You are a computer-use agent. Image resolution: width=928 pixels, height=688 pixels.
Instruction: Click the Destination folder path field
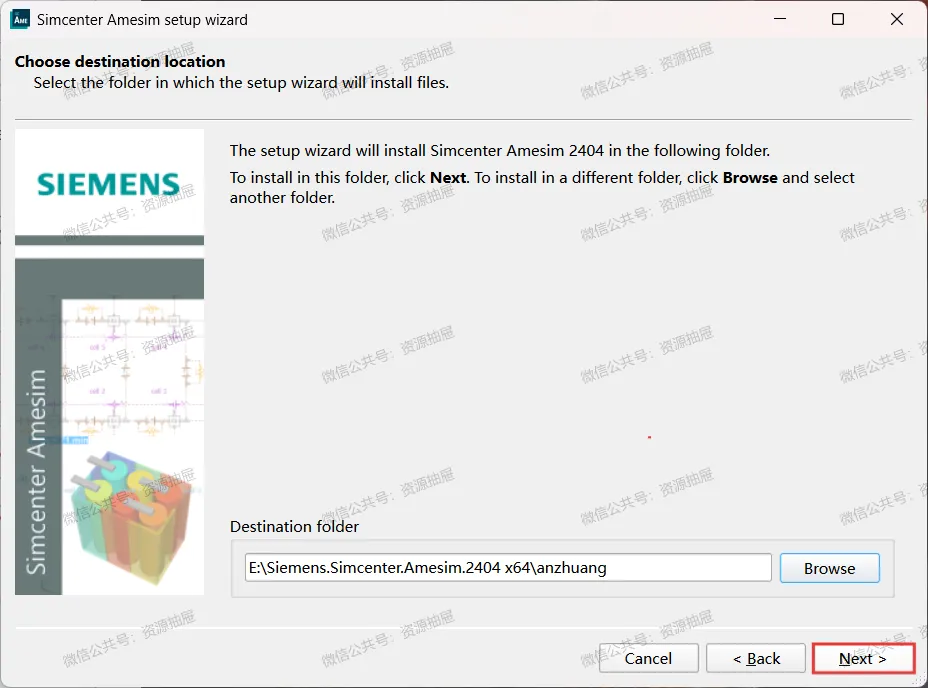click(x=508, y=568)
